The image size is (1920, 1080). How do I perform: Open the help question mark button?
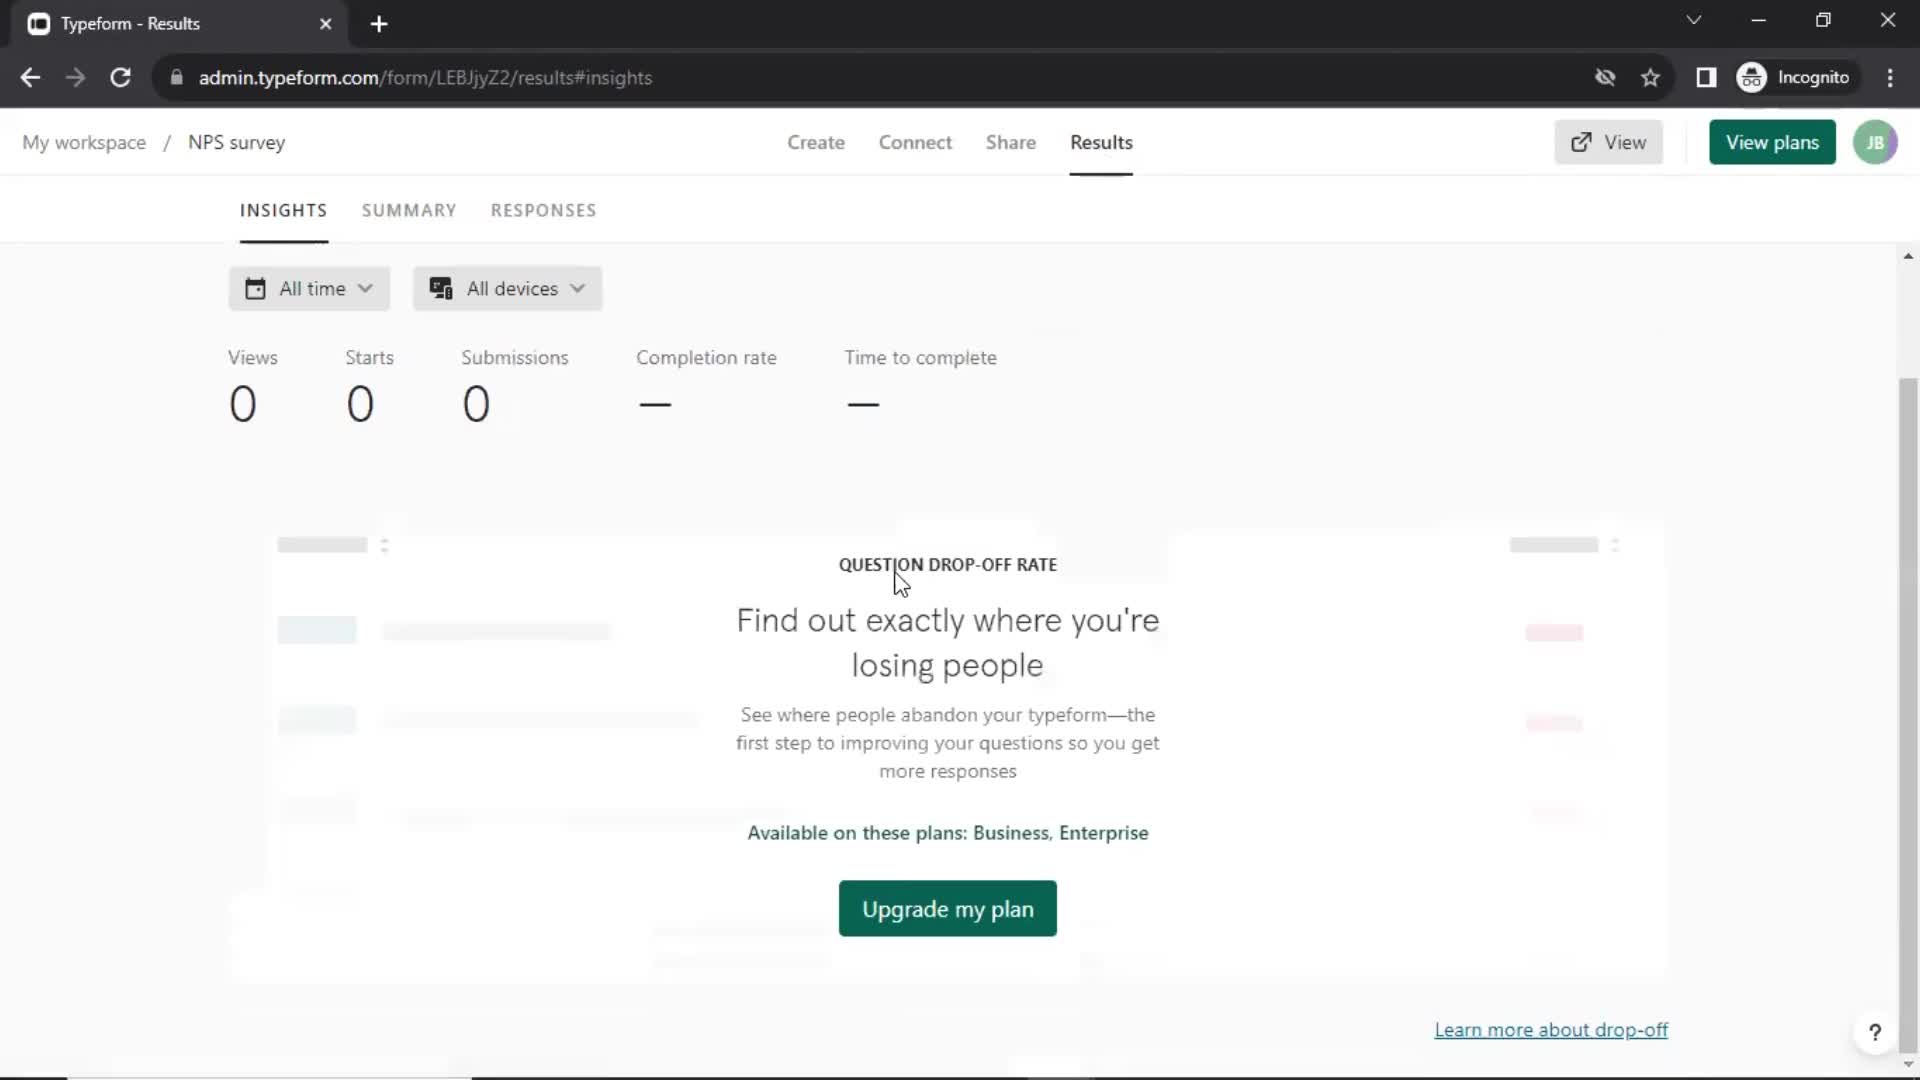pos(1875,1032)
